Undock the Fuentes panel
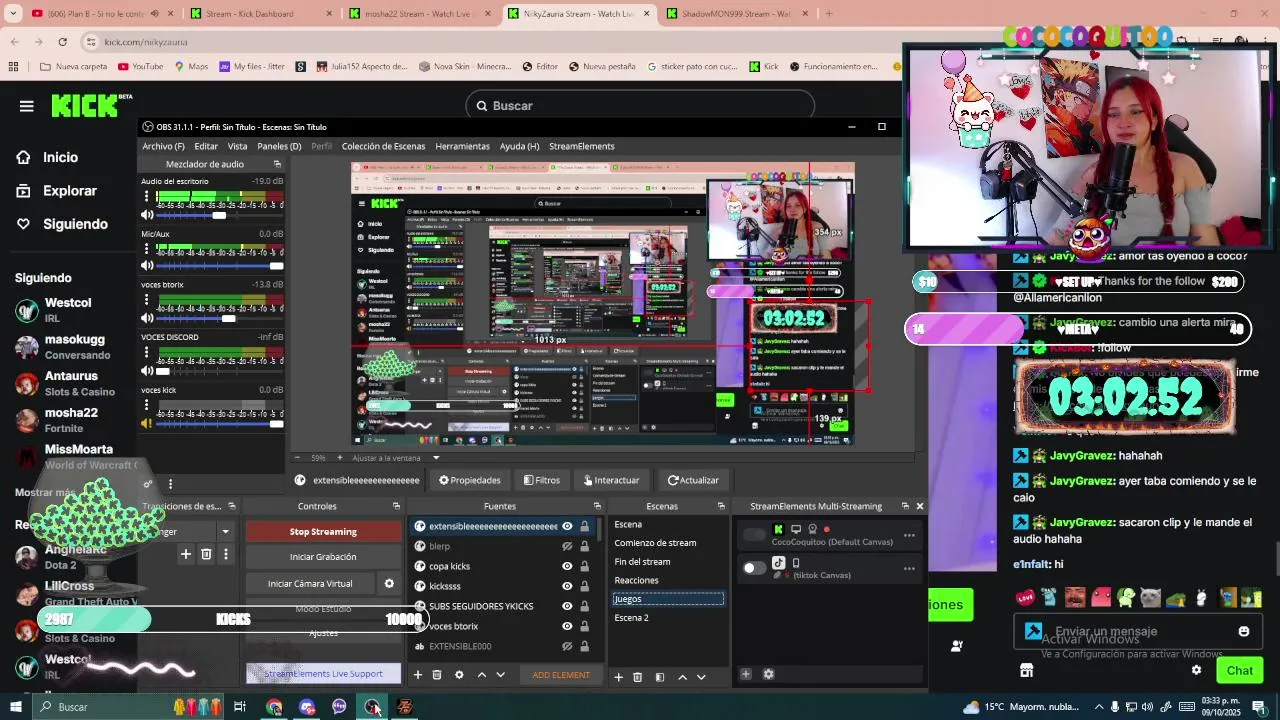The height and width of the screenshot is (720, 1280). [x=597, y=506]
